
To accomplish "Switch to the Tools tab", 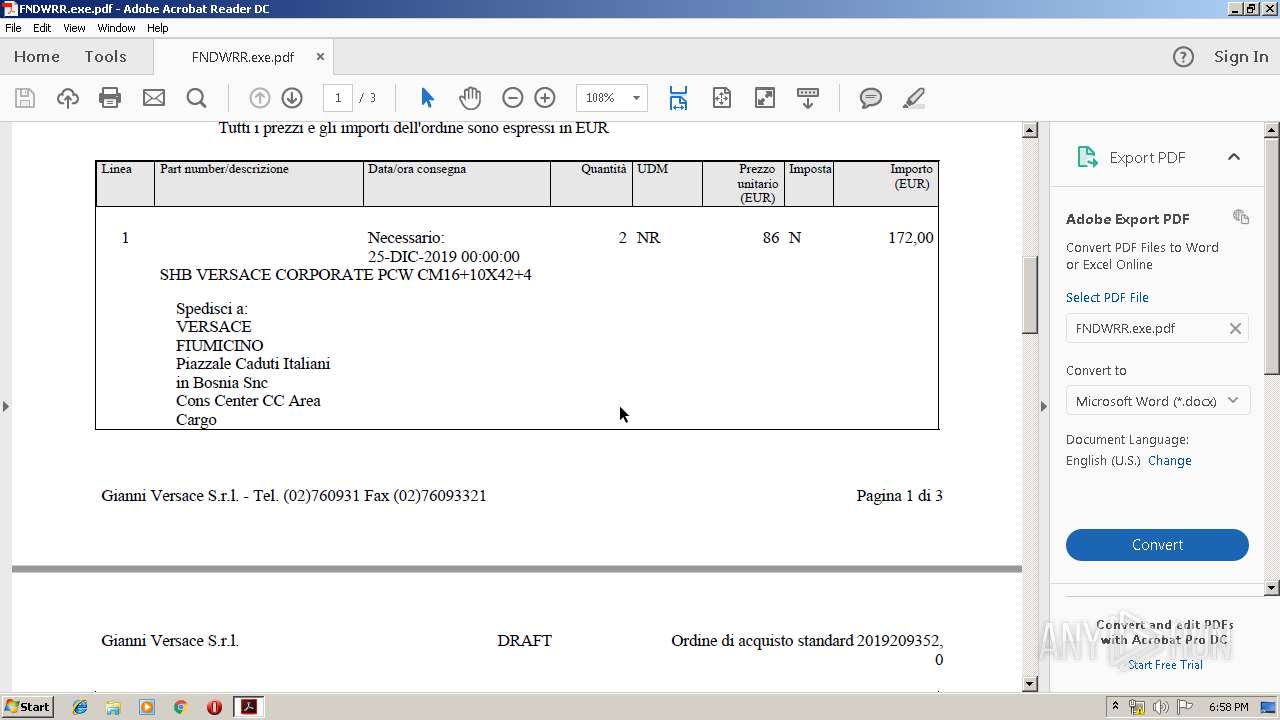I will point(105,57).
